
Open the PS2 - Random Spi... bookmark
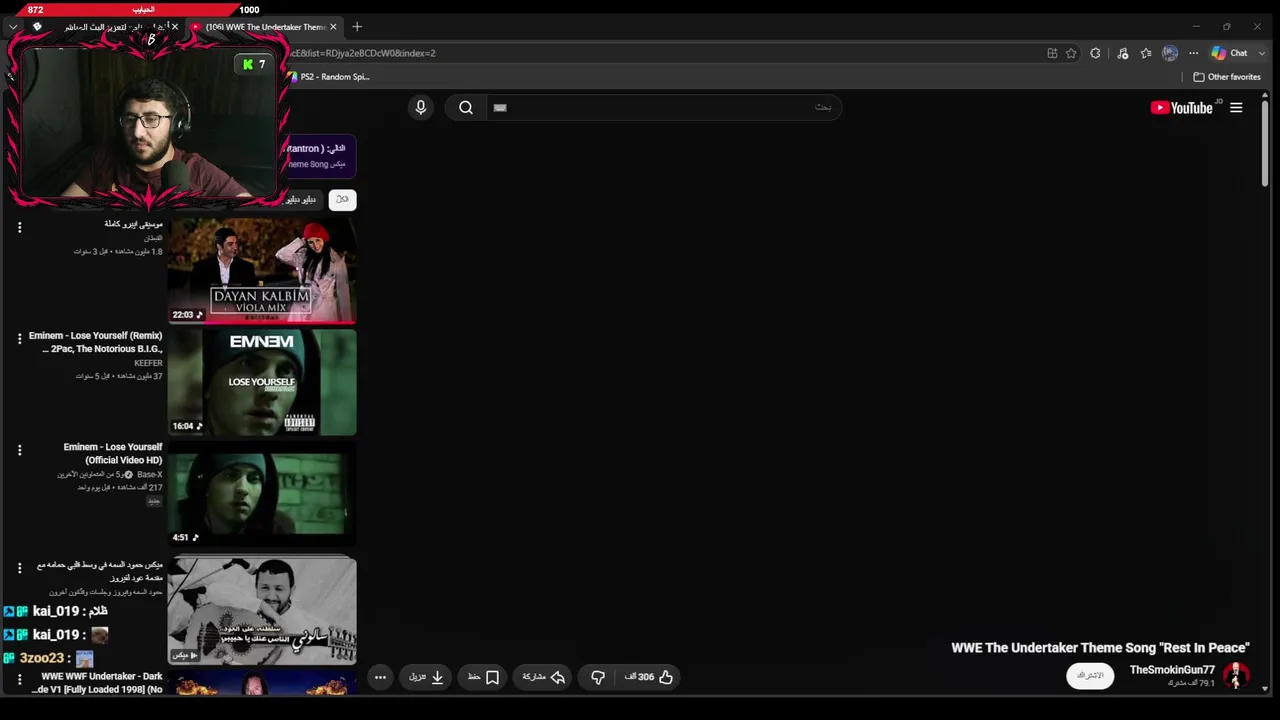point(329,77)
